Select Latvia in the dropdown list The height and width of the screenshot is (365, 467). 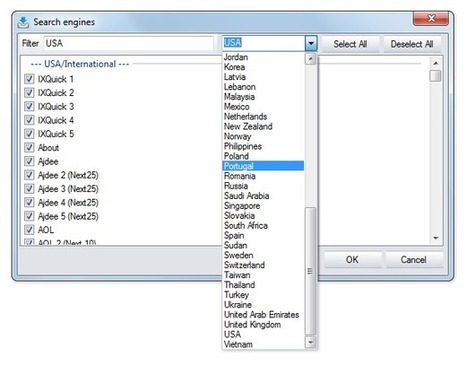click(x=263, y=77)
